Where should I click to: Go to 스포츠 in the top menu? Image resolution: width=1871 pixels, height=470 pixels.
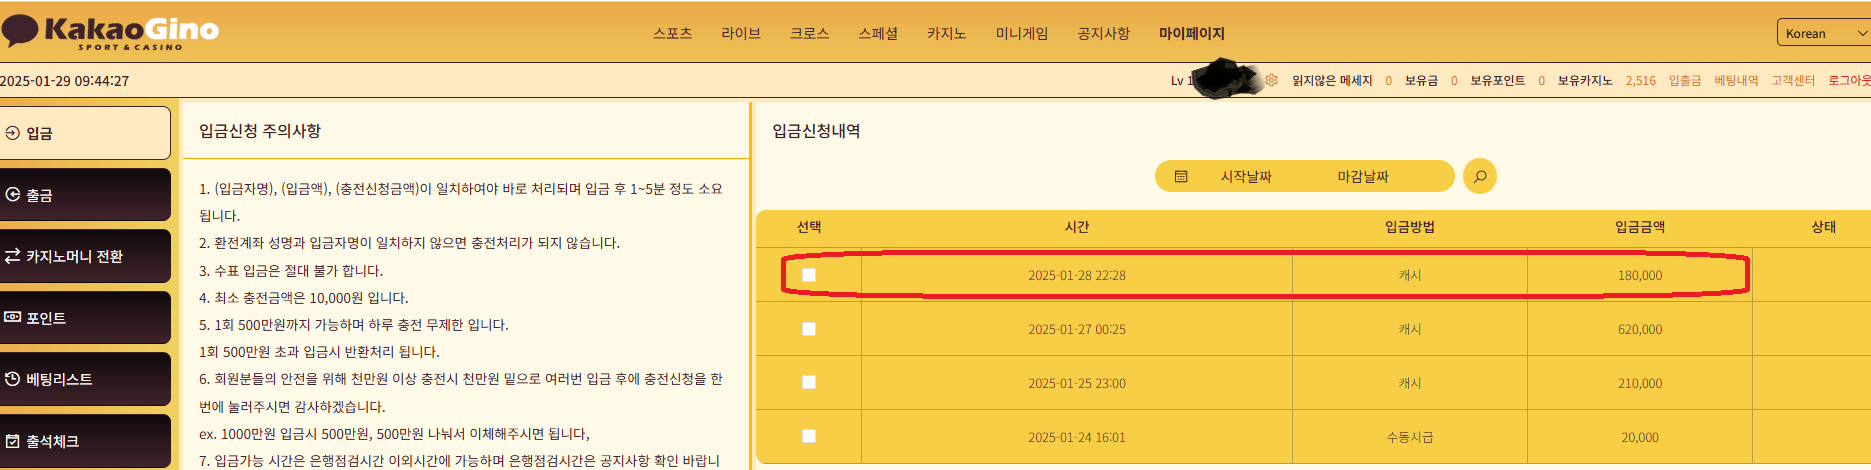coord(672,33)
